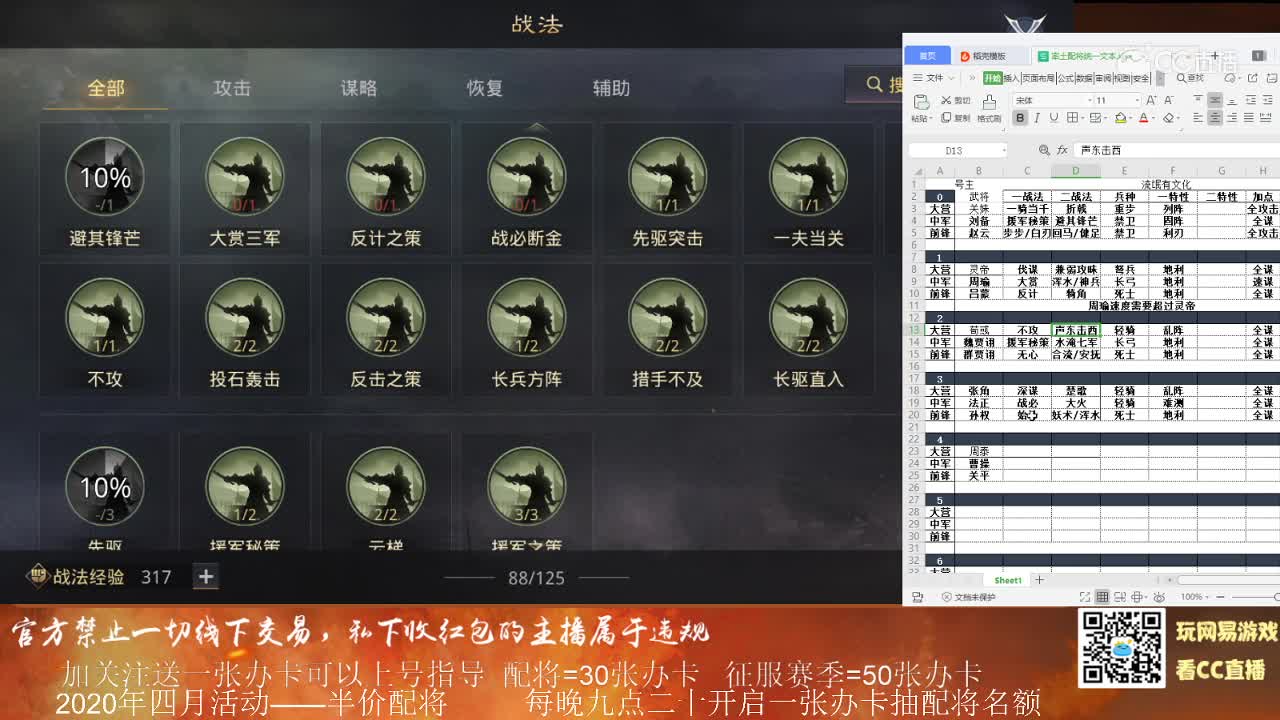Image resolution: width=1280 pixels, height=720 pixels.
Task: Switch to 恢复 tactic tab
Action: [484, 88]
